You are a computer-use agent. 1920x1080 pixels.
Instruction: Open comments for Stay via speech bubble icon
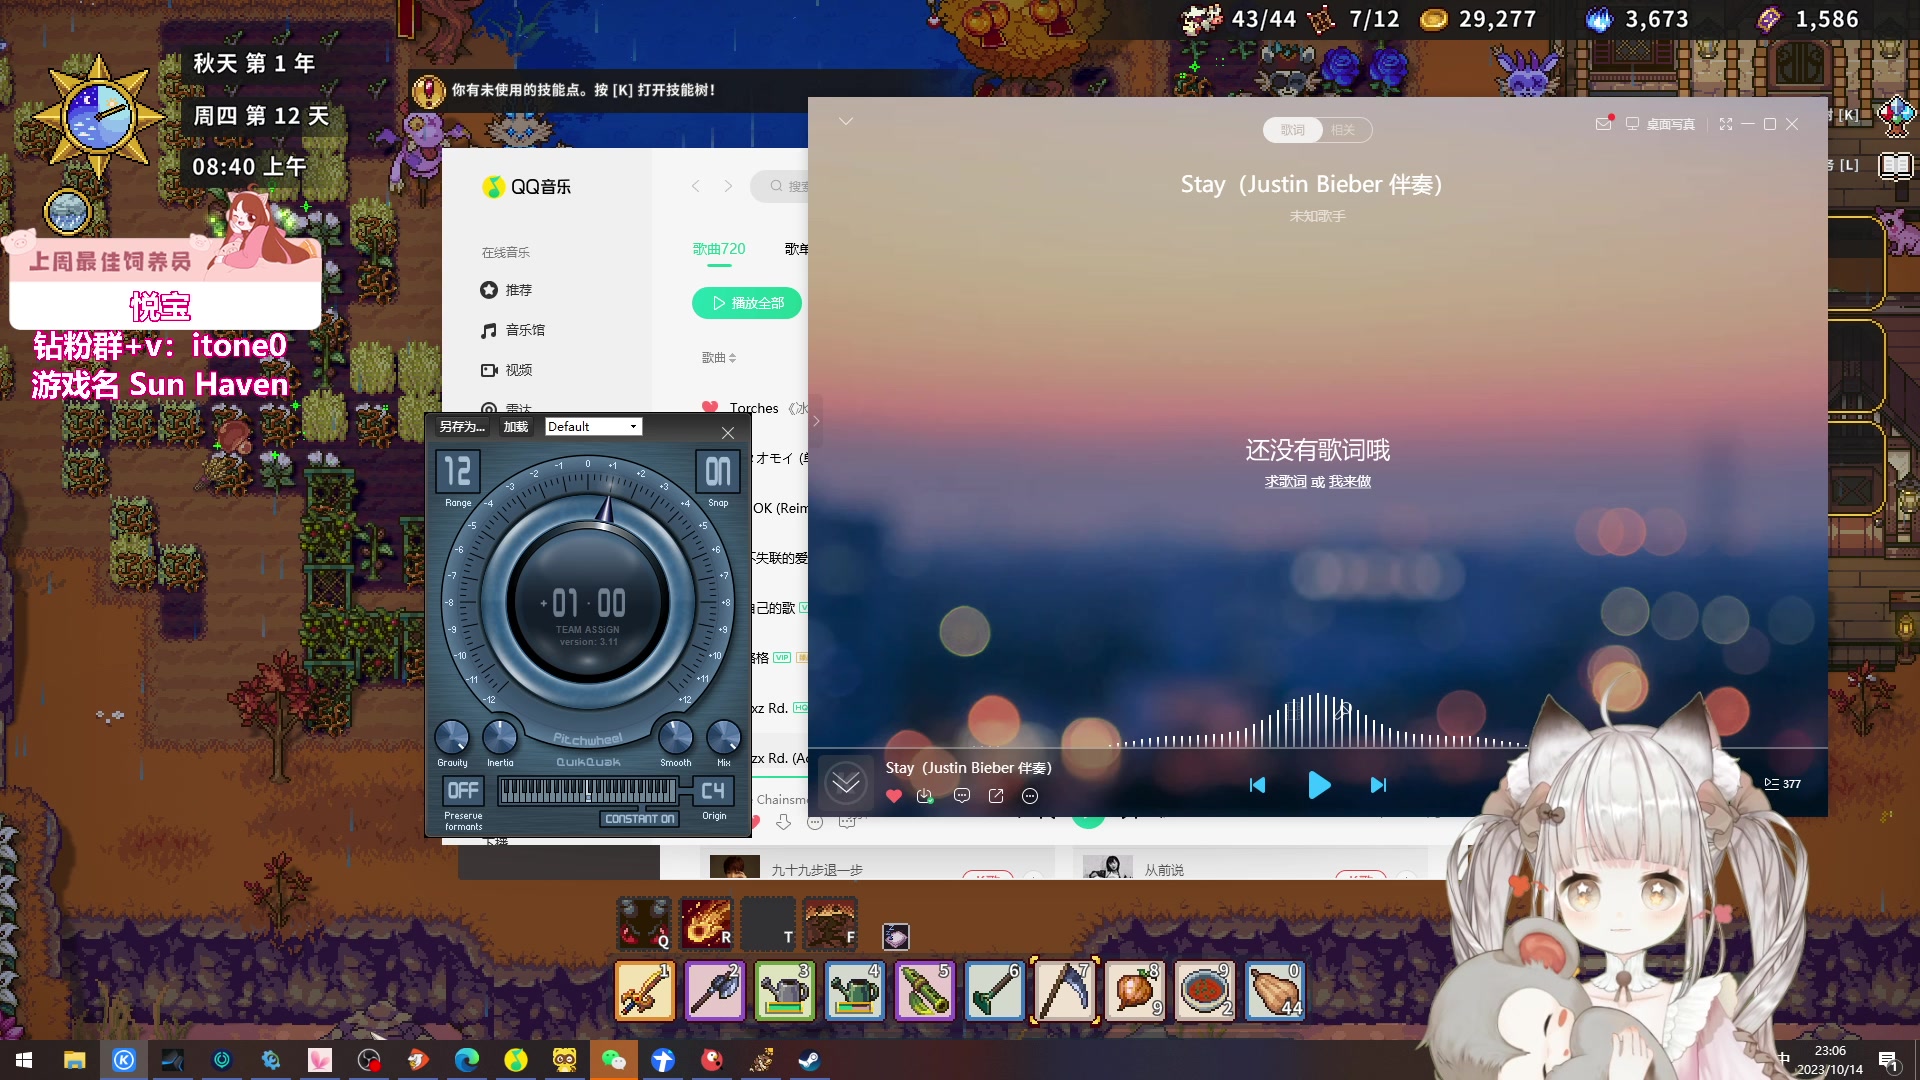(961, 796)
